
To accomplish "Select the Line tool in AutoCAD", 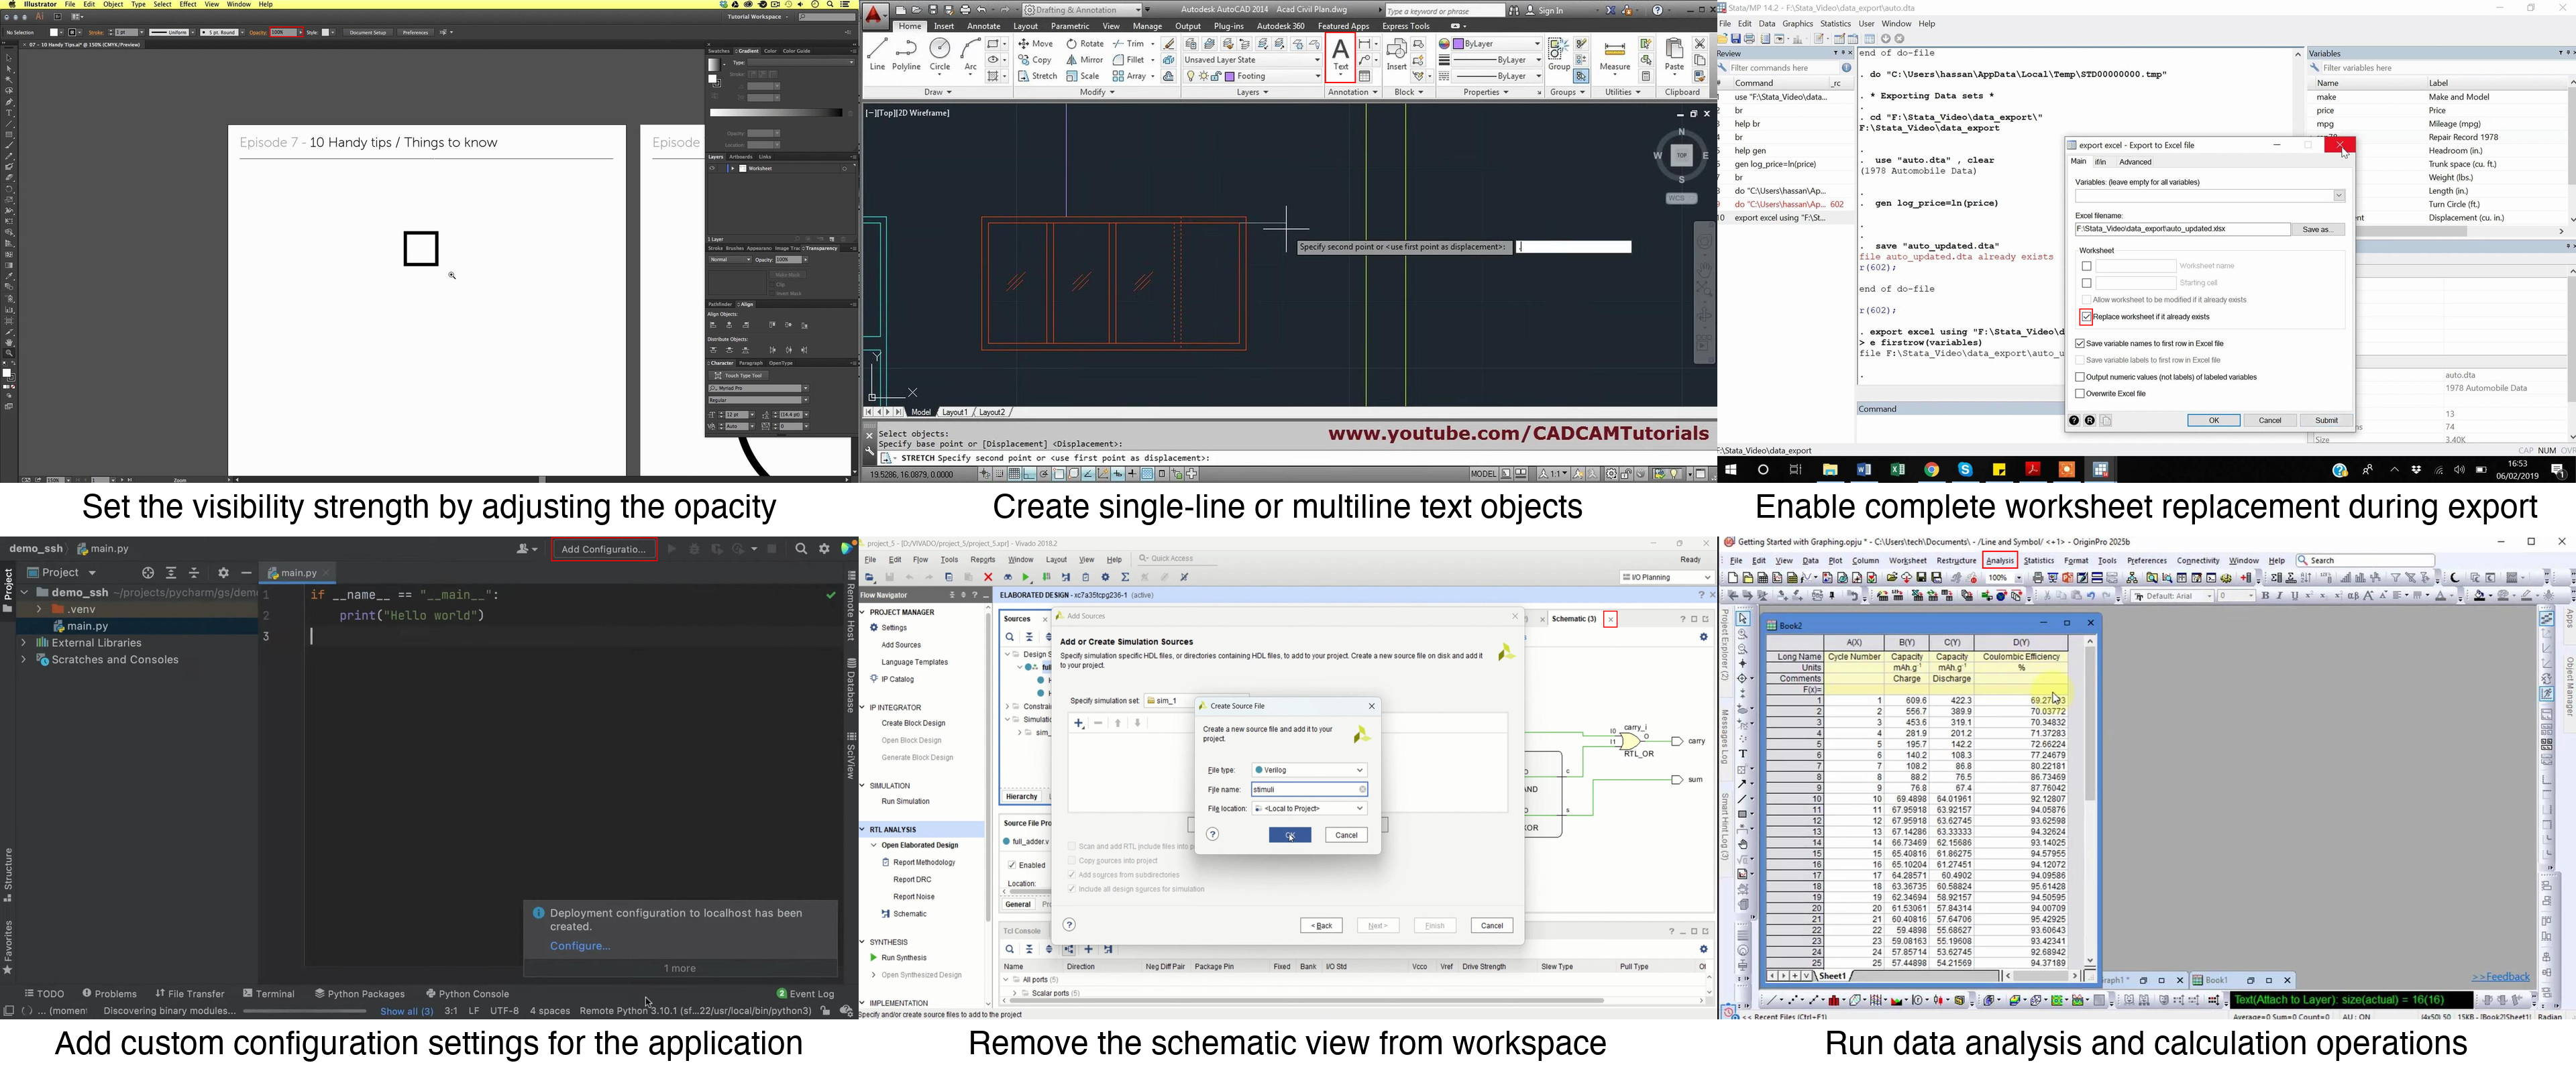I will click(877, 54).
